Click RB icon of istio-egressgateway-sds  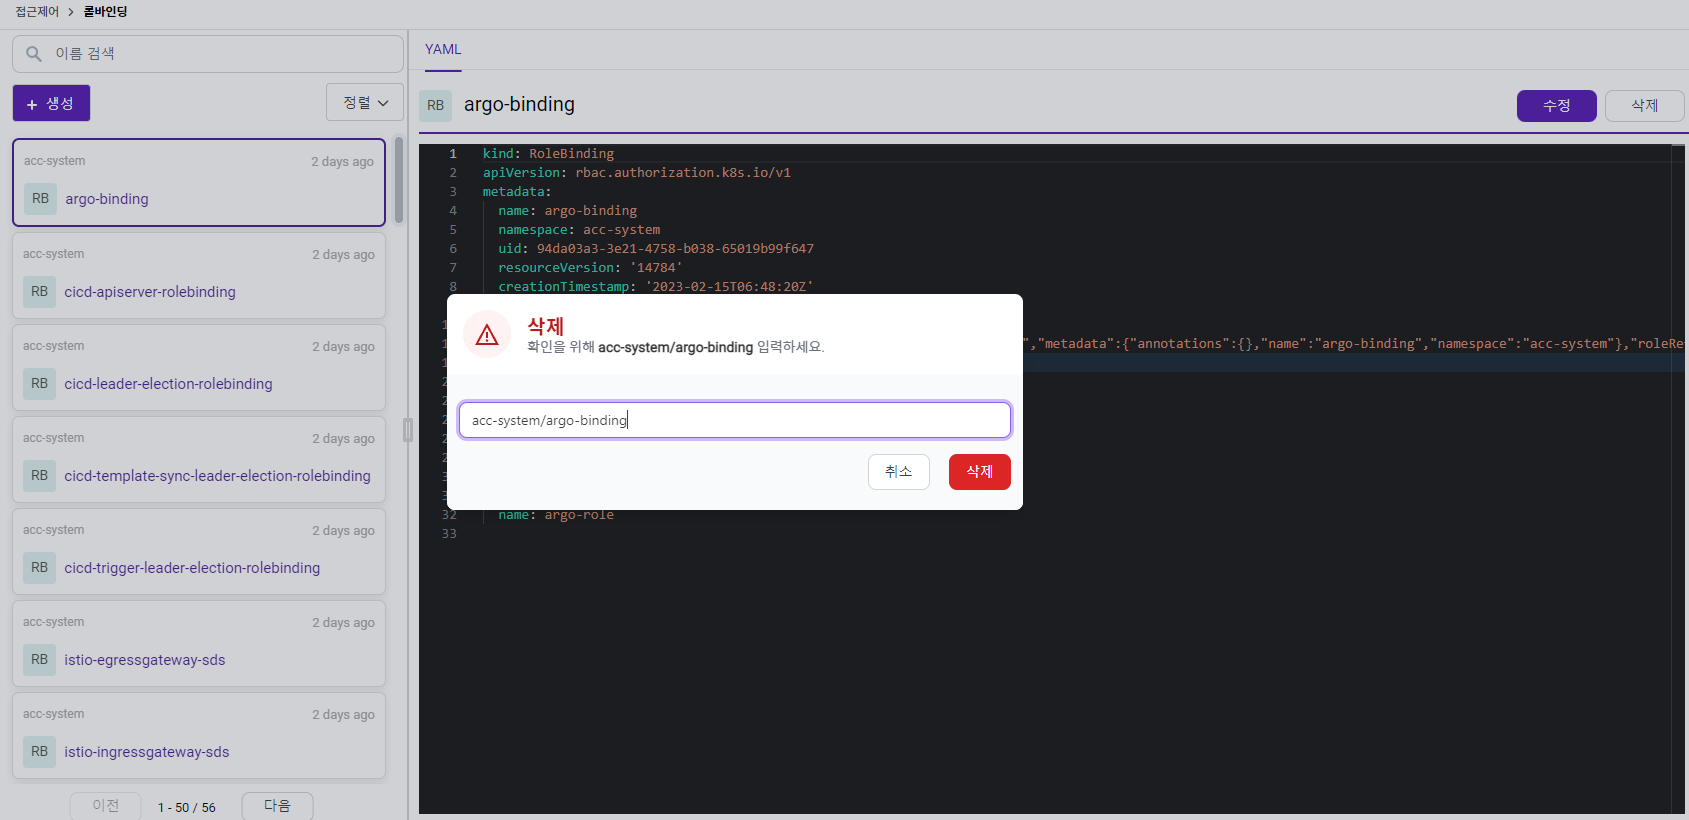[39, 660]
